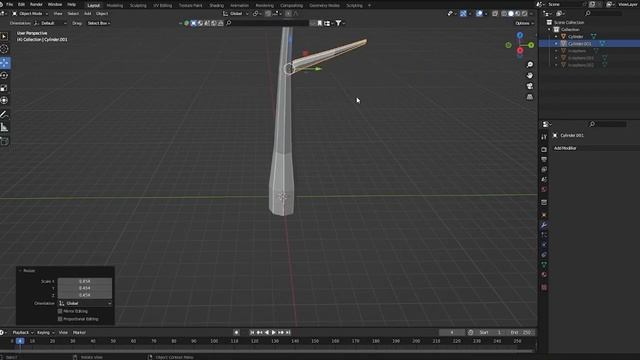The width and height of the screenshot is (640, 360).
Task: Select the Annotate tool
Action: pos(4,115)
